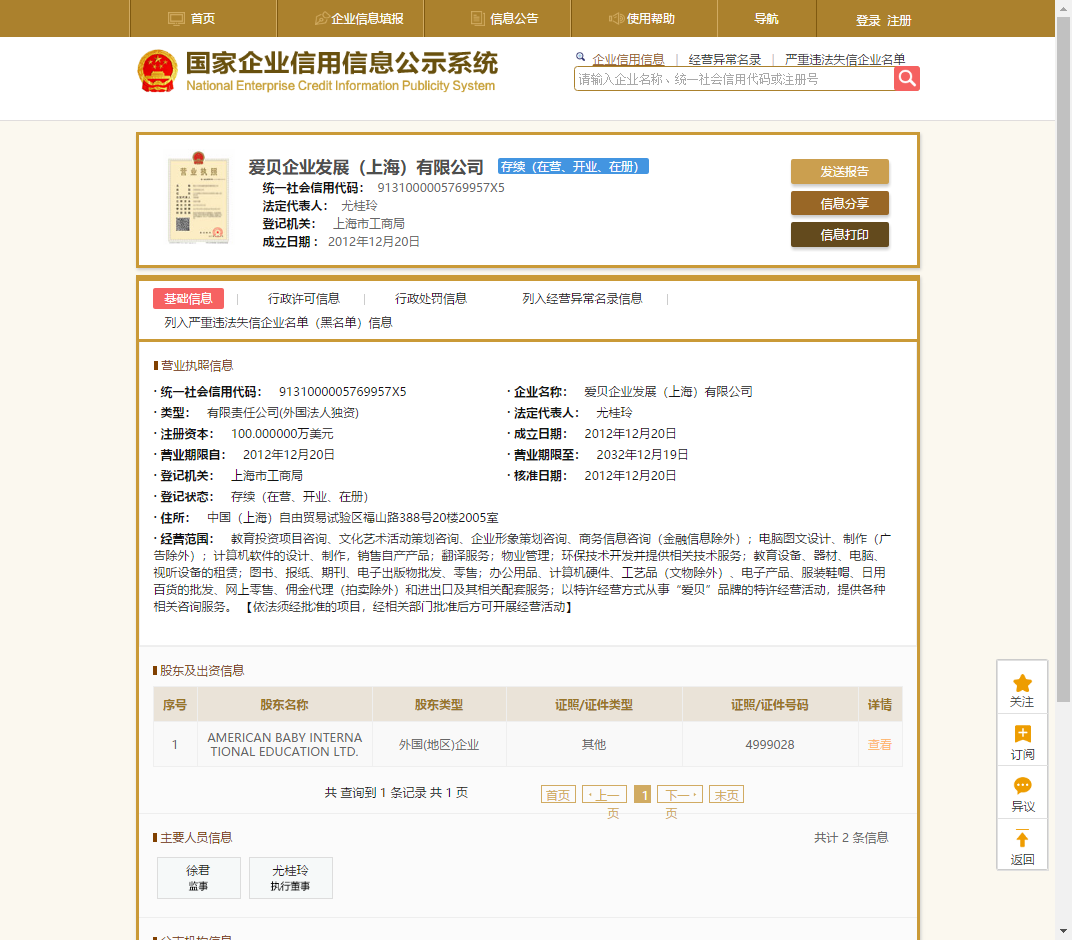
Task: Click 查看 details link for shareholder
Action: click(879, 745)
